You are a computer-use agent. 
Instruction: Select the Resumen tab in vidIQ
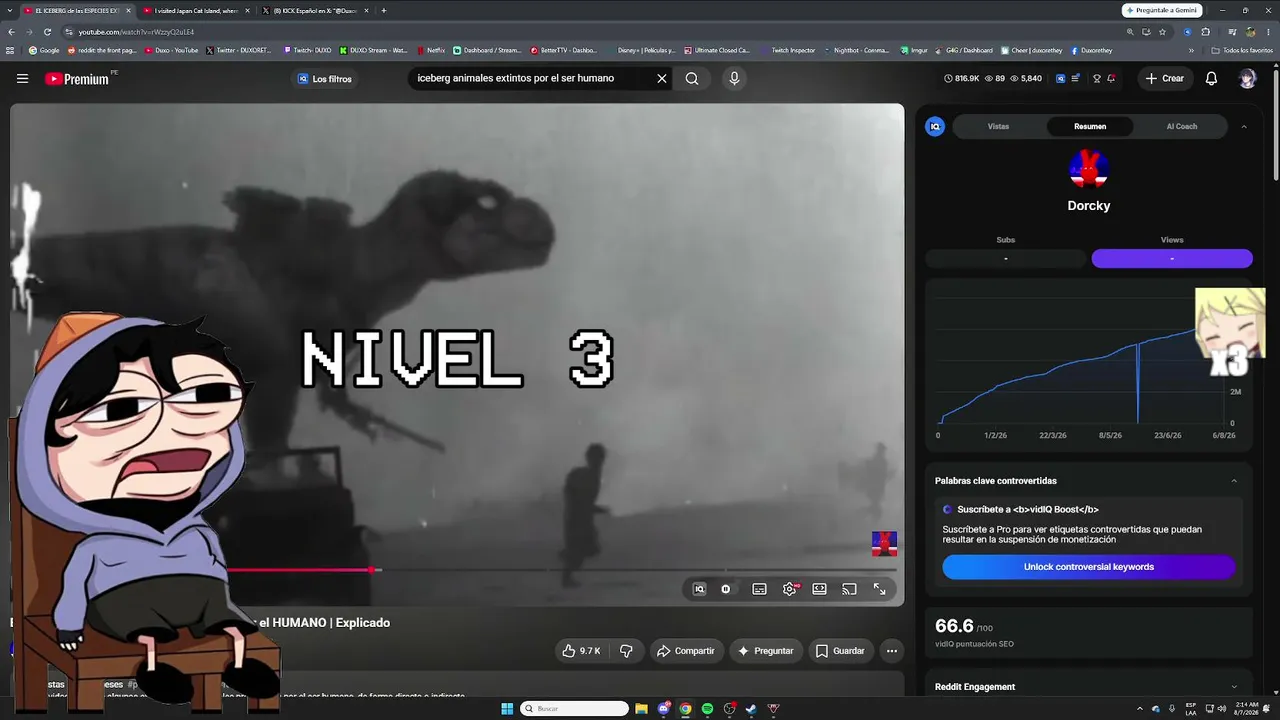1090,127
